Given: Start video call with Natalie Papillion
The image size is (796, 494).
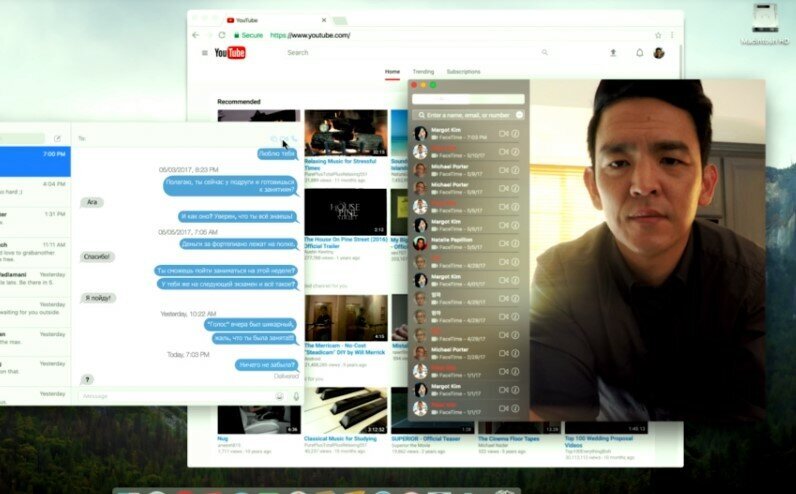Looking at the screenshot, I should pos(503,244).
